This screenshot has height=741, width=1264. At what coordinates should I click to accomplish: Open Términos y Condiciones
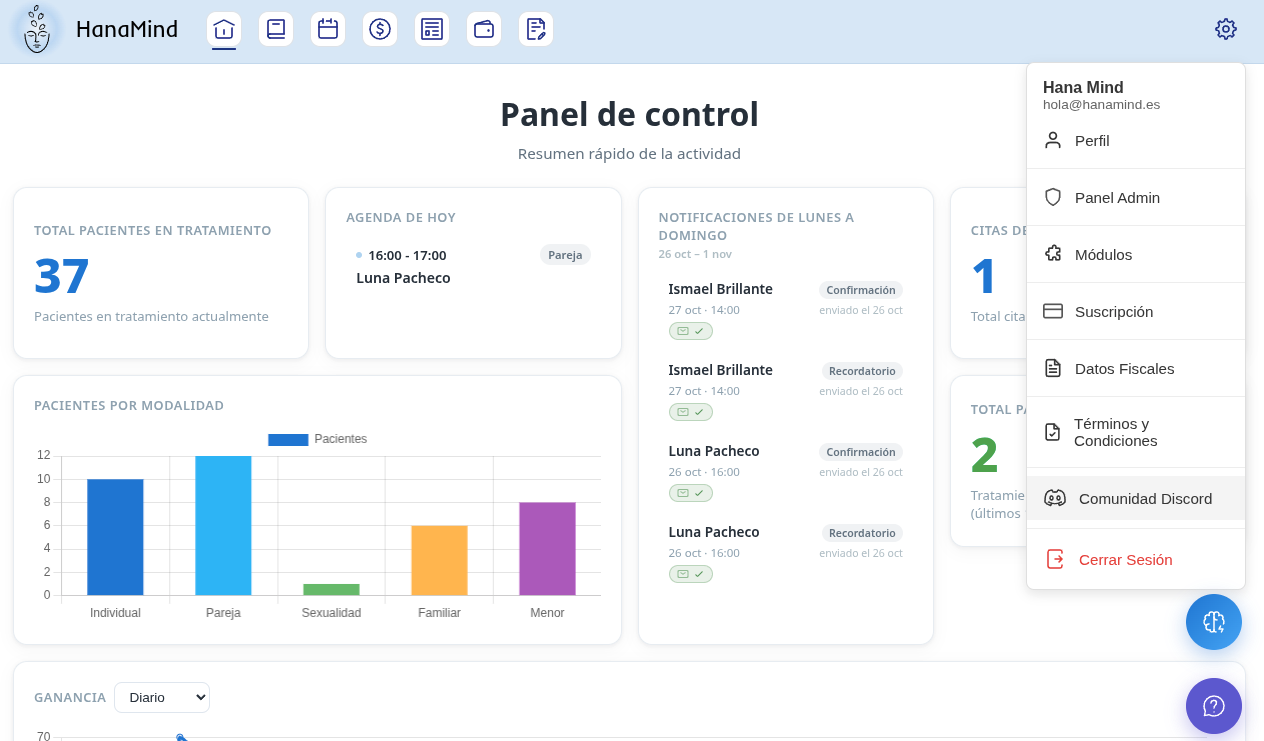[x=1136, y=432]
